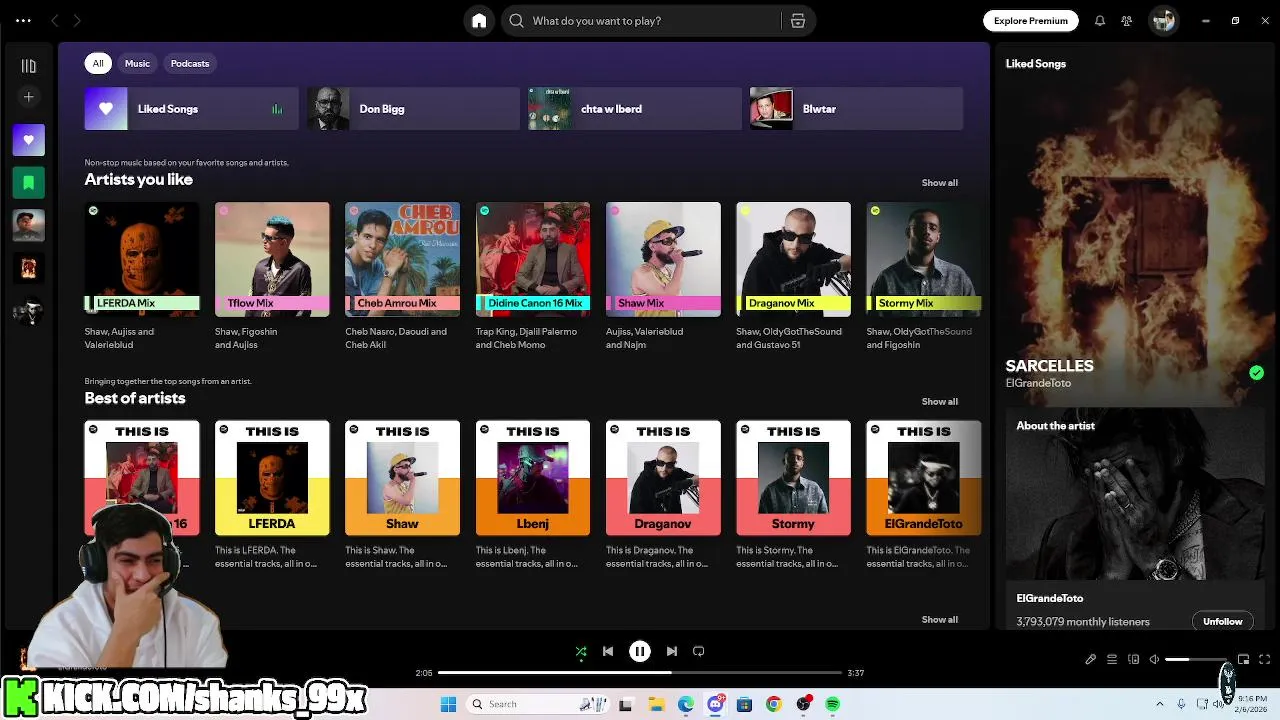1280x720 pixels.
Task: Open the Don Bigg shortcut tile
Action: 413,109
